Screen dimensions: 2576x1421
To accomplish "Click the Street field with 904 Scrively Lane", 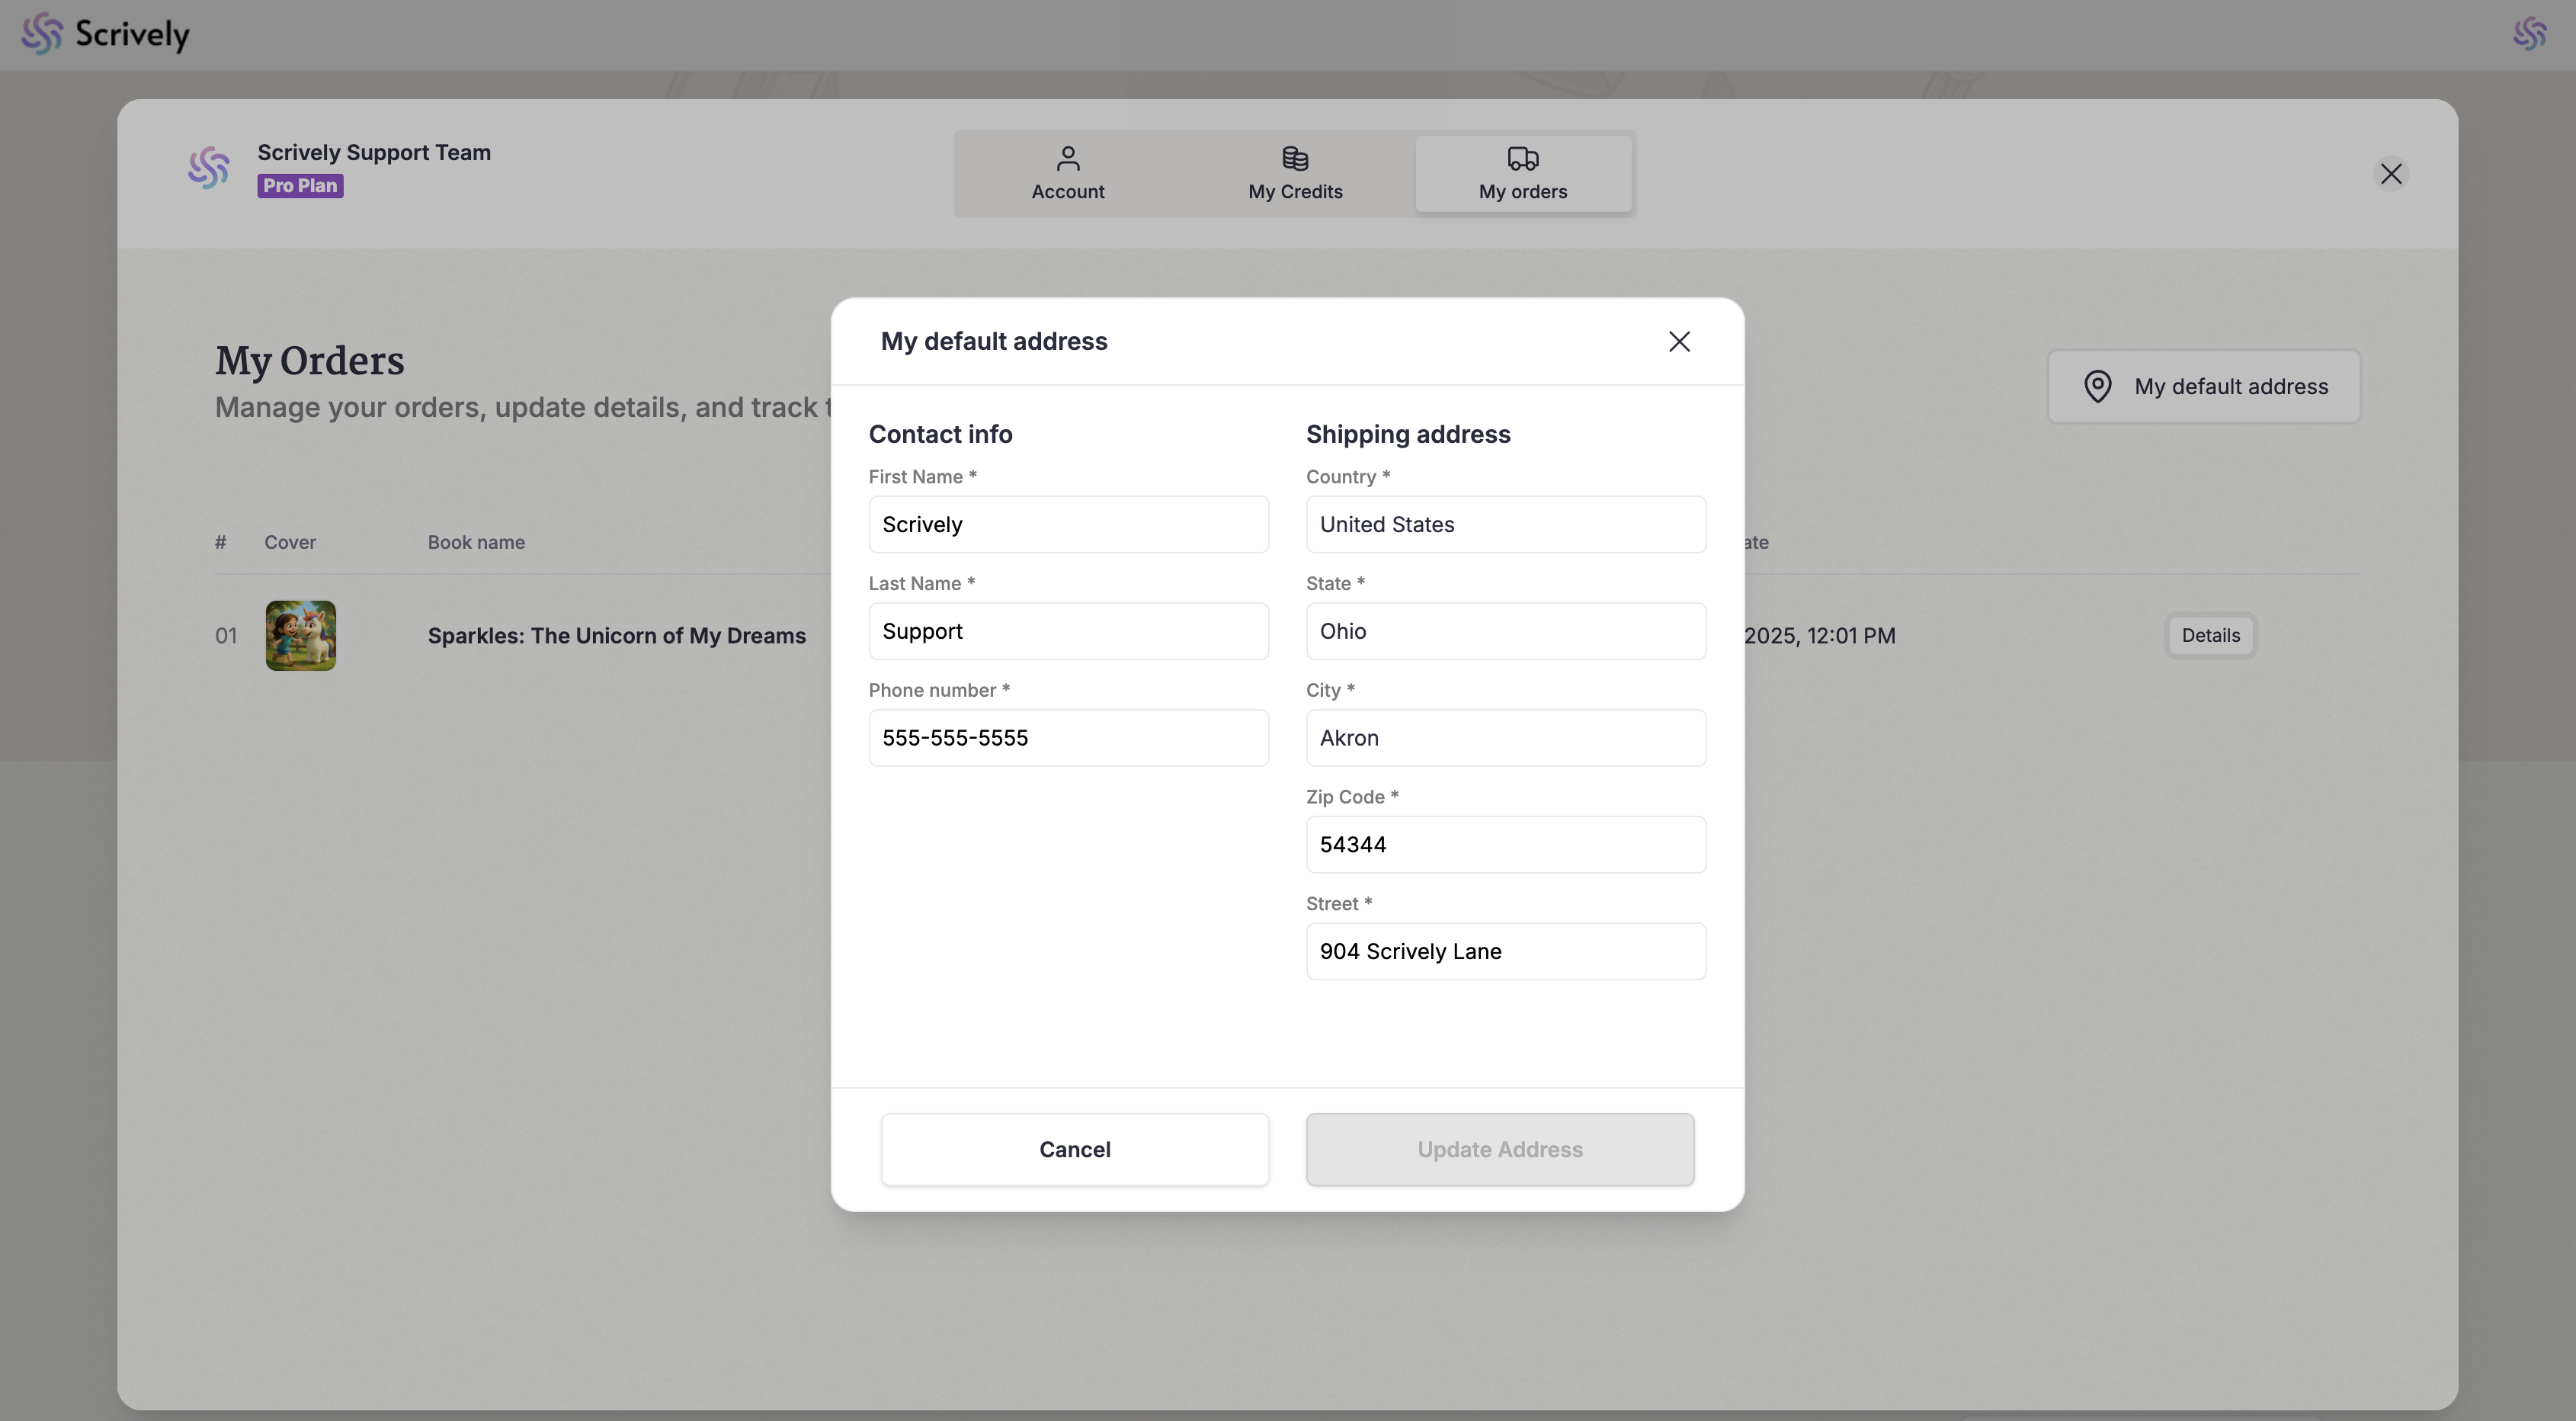I will [x=1505, y=951].
